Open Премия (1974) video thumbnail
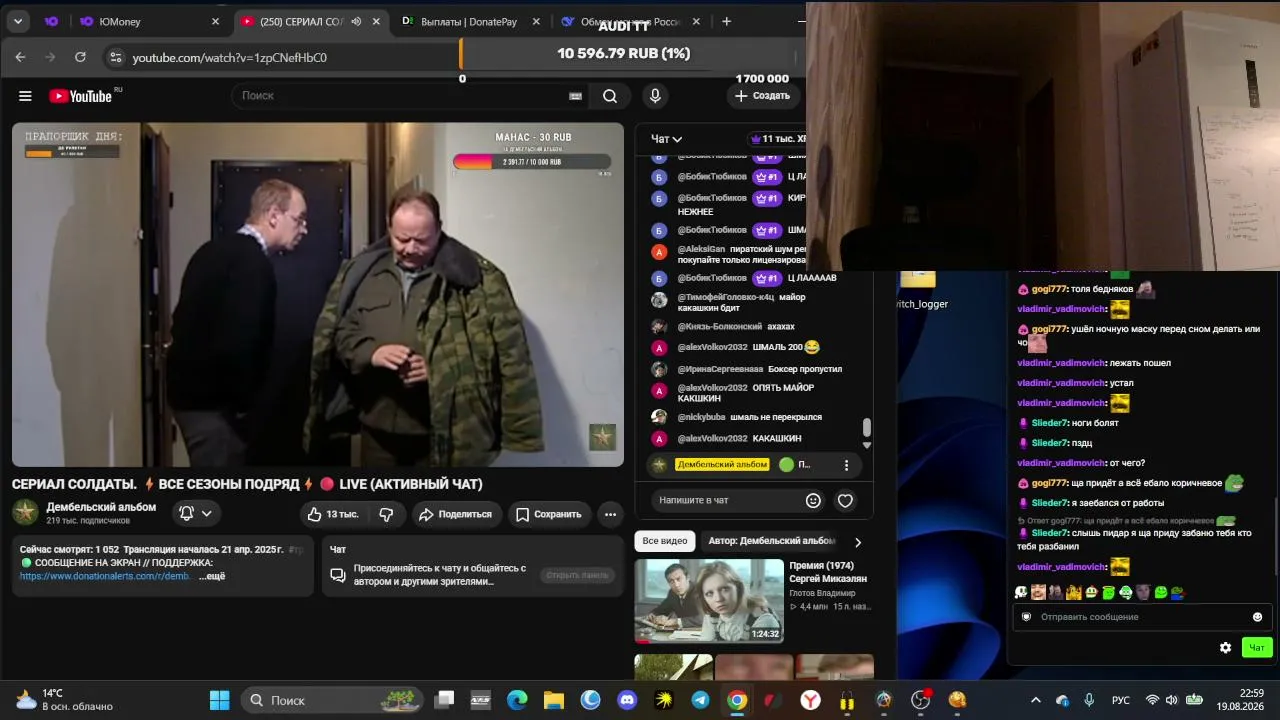Screen dimensions: 1280x720 709,600
